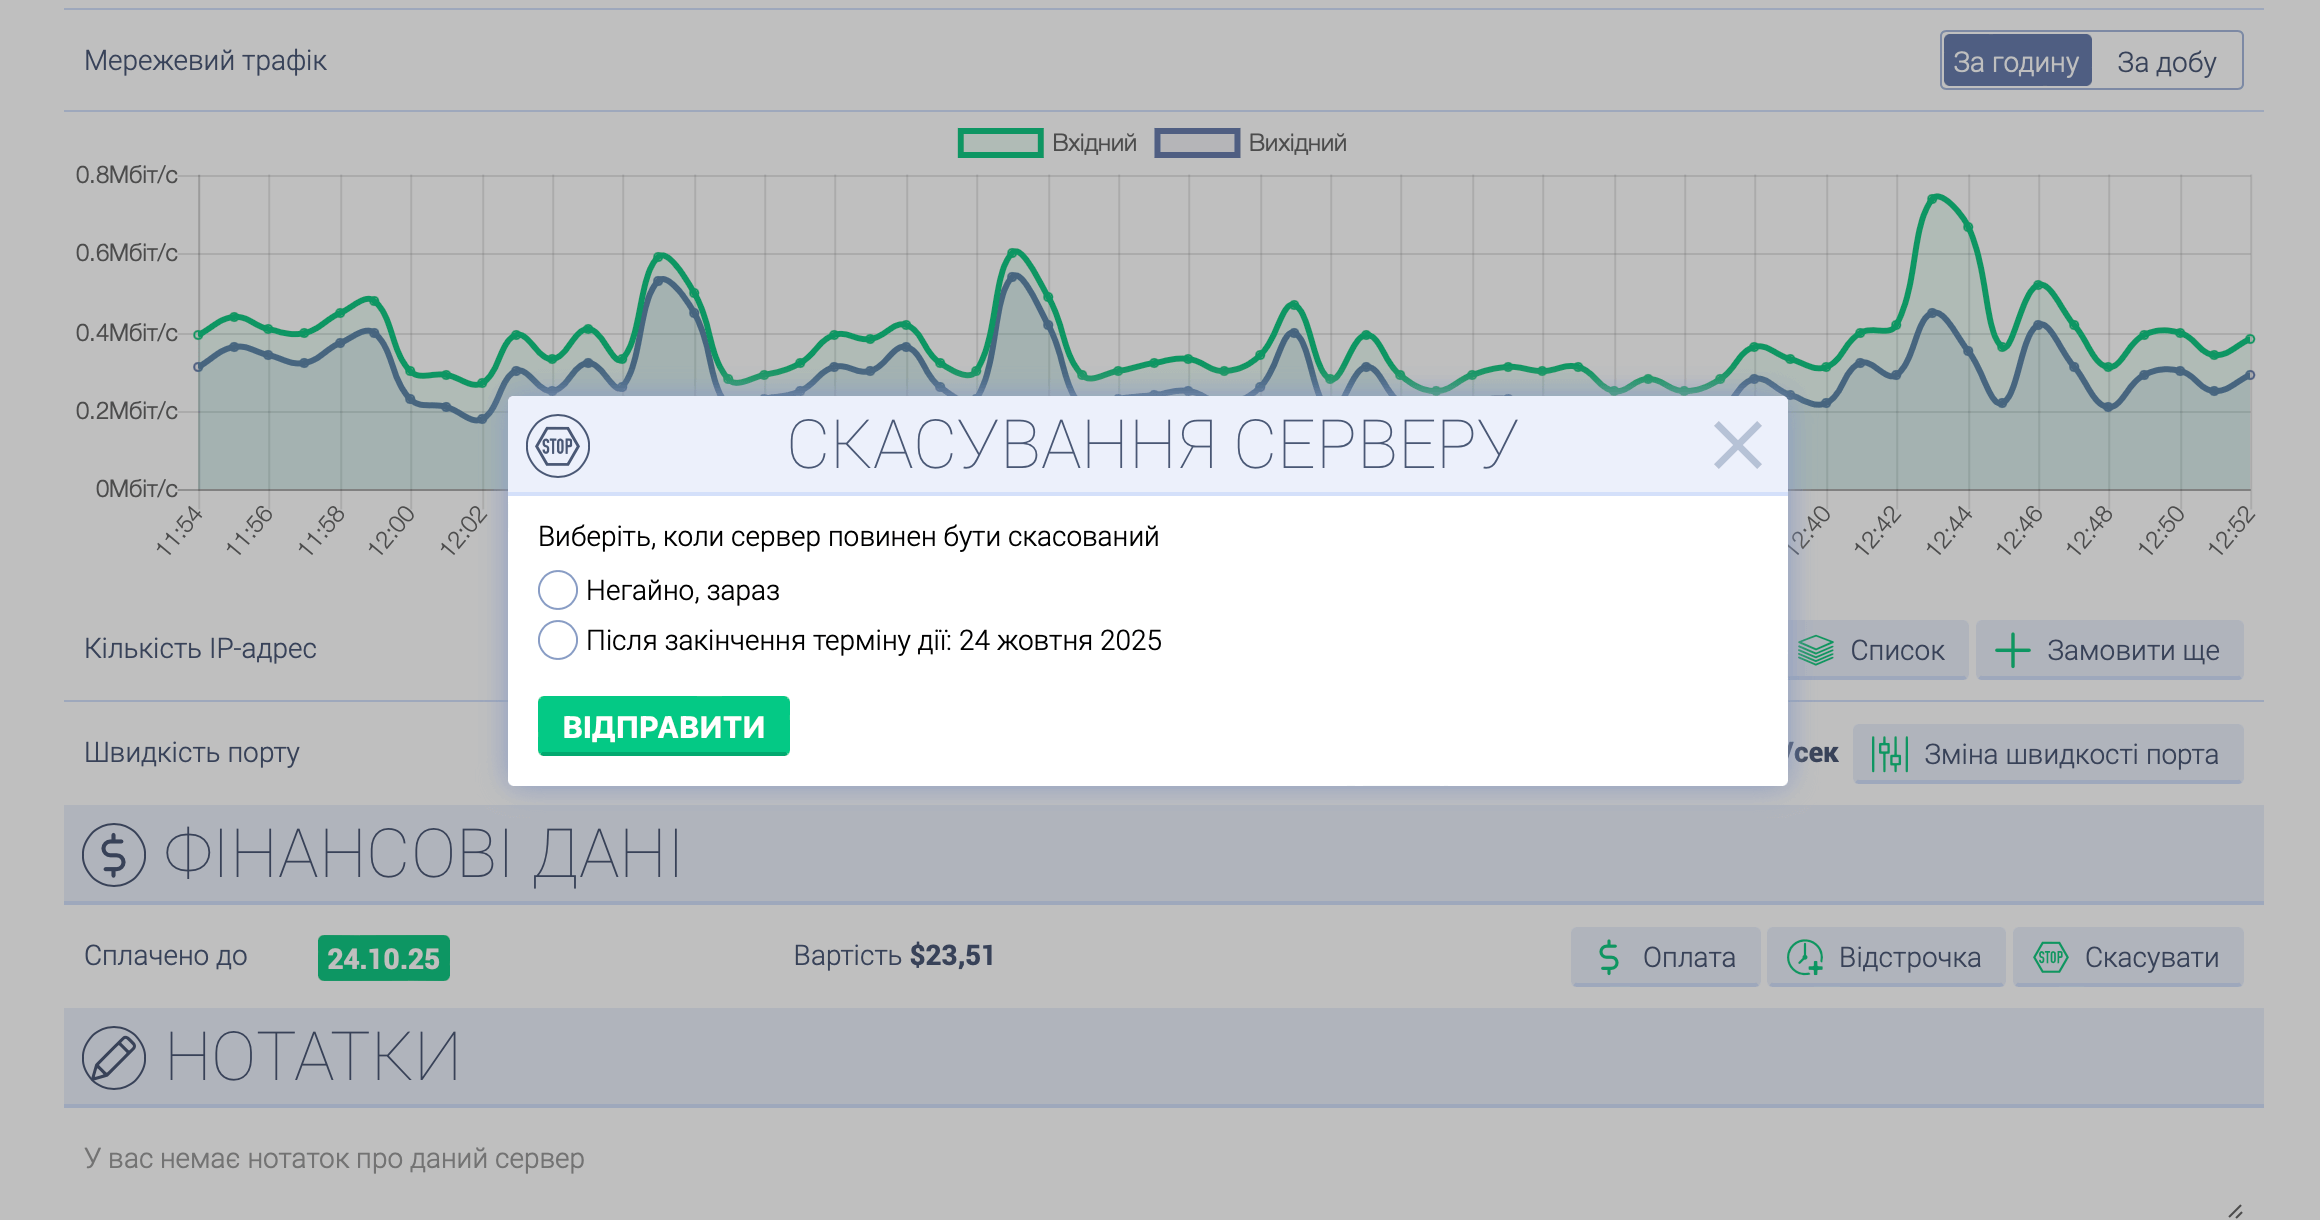Click the clock icon in Відстрочка button
This screenshot has height=1220, width=2320.
[x=1805, y=957]
